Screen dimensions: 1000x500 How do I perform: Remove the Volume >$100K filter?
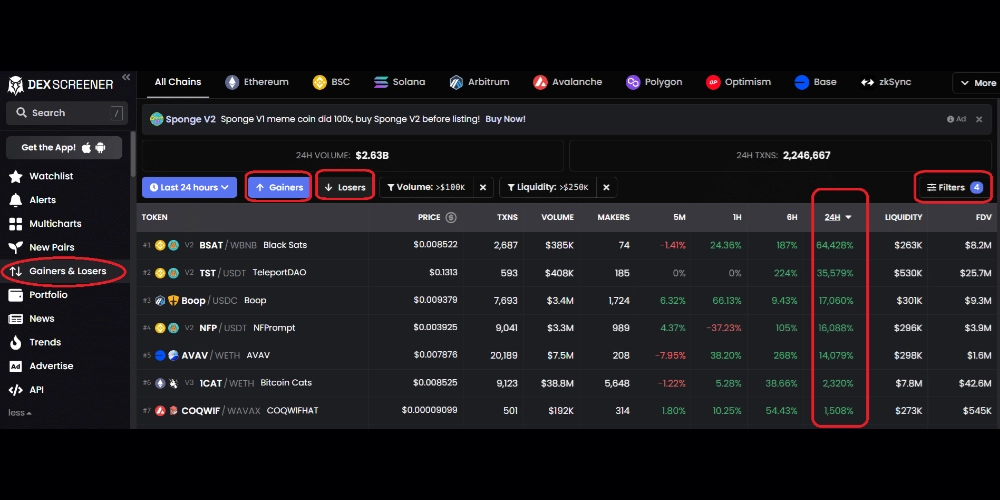[x=483, y=188]
